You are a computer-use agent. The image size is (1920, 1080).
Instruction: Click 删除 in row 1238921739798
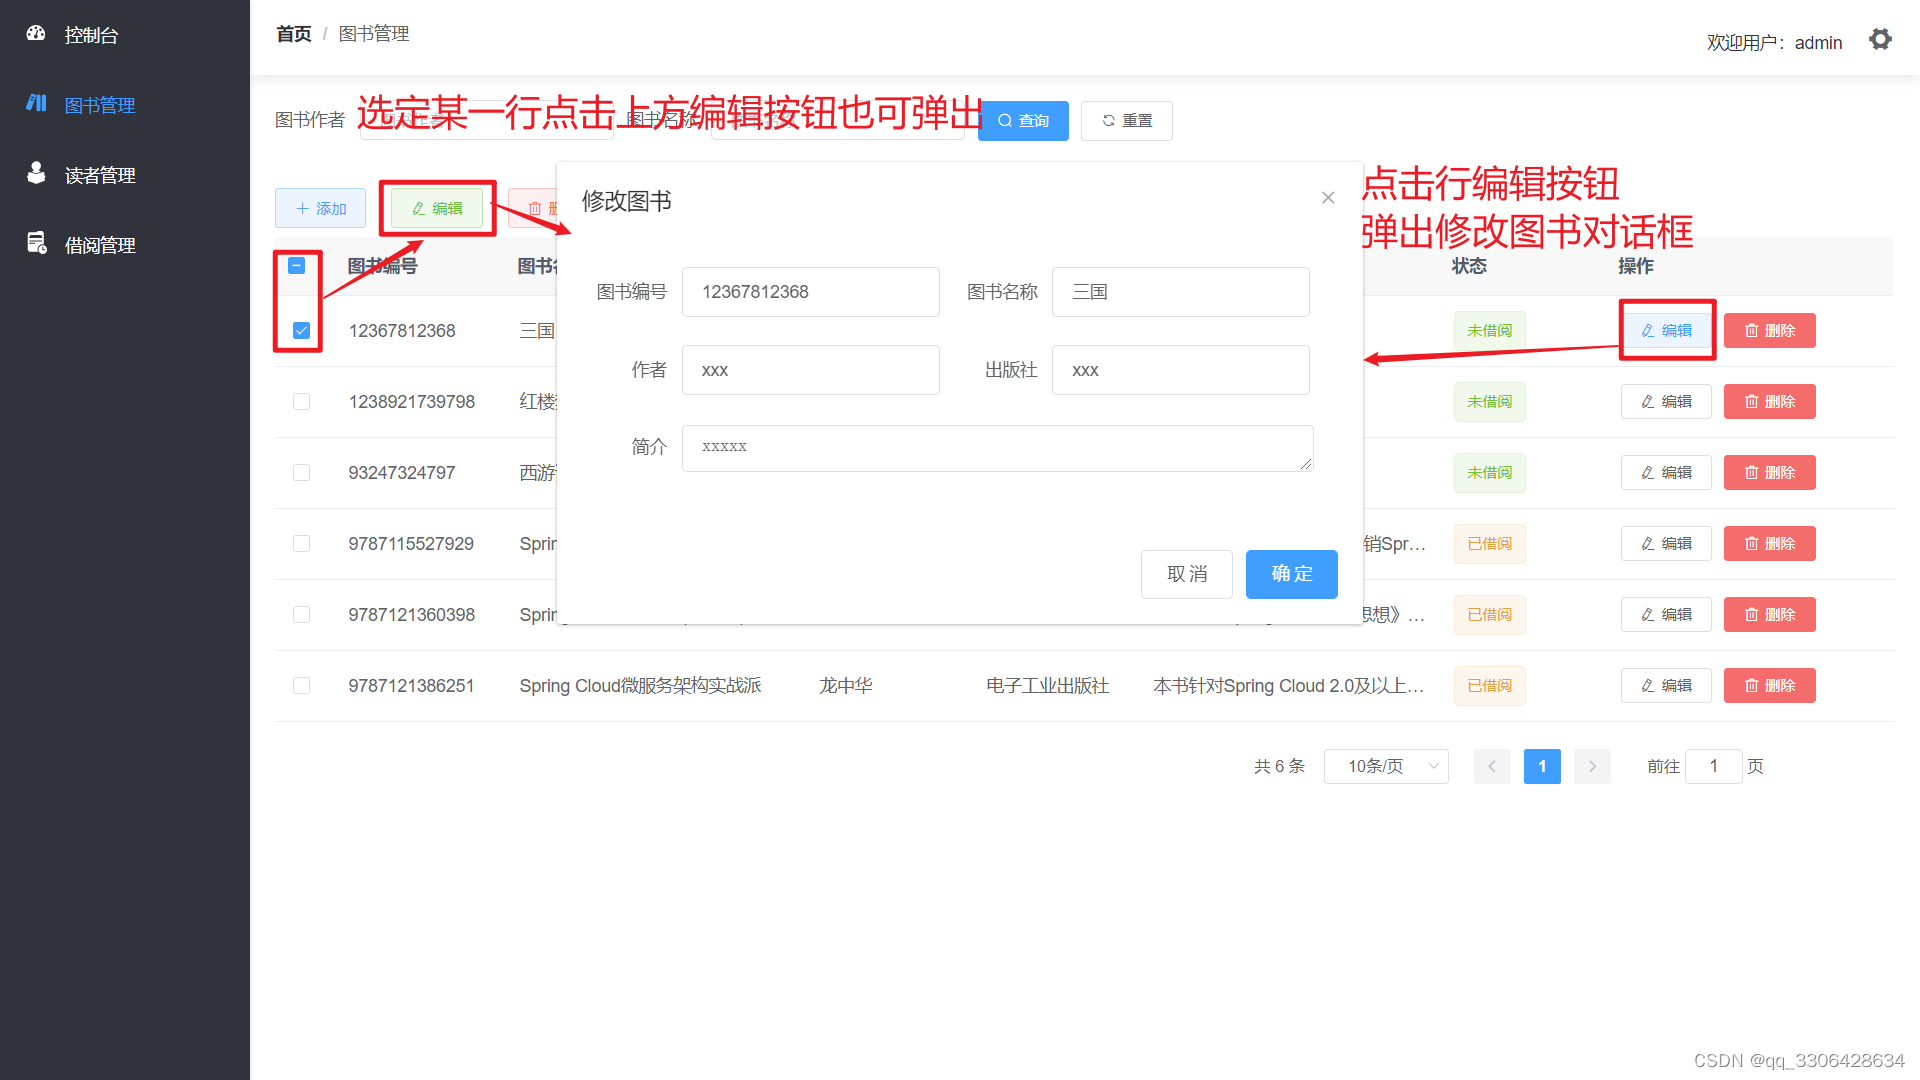(1770, 402)
